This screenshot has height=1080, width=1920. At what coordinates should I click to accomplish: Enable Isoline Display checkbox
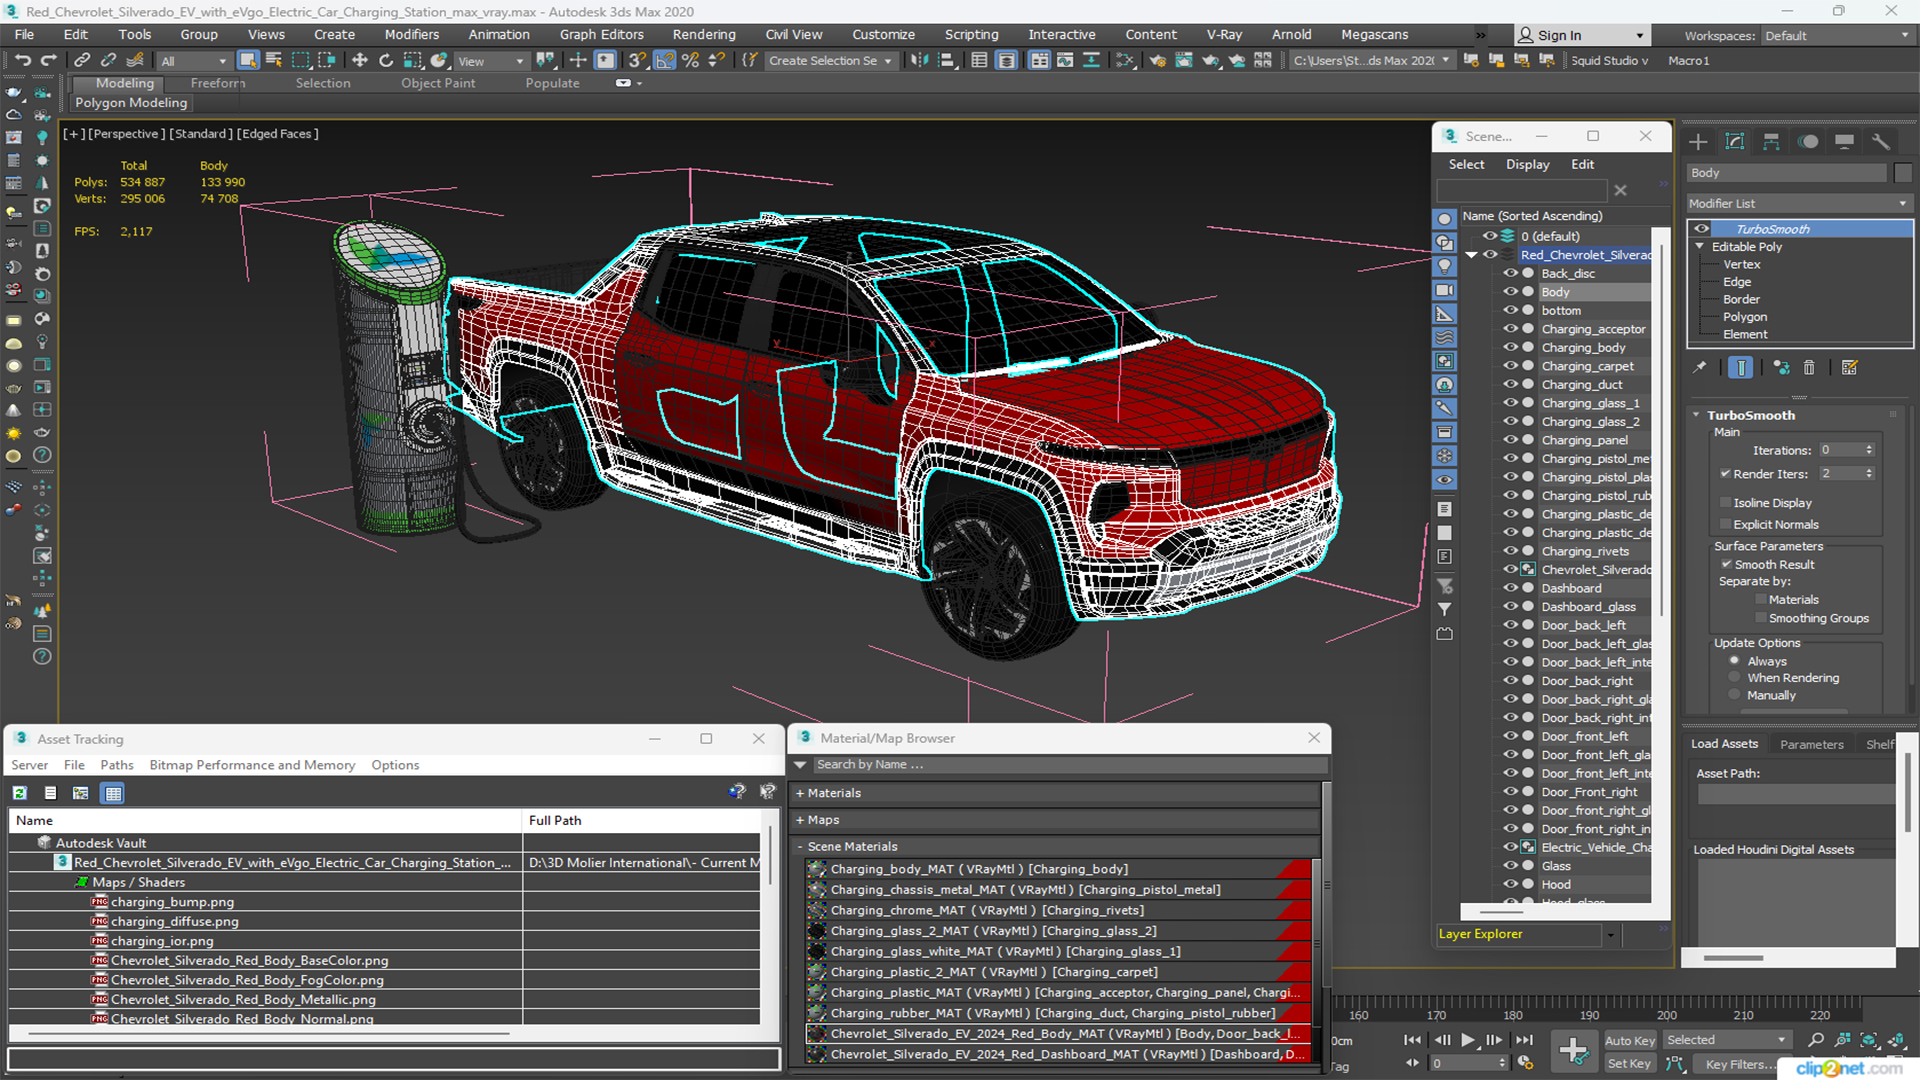click(x=1725, y=503)
